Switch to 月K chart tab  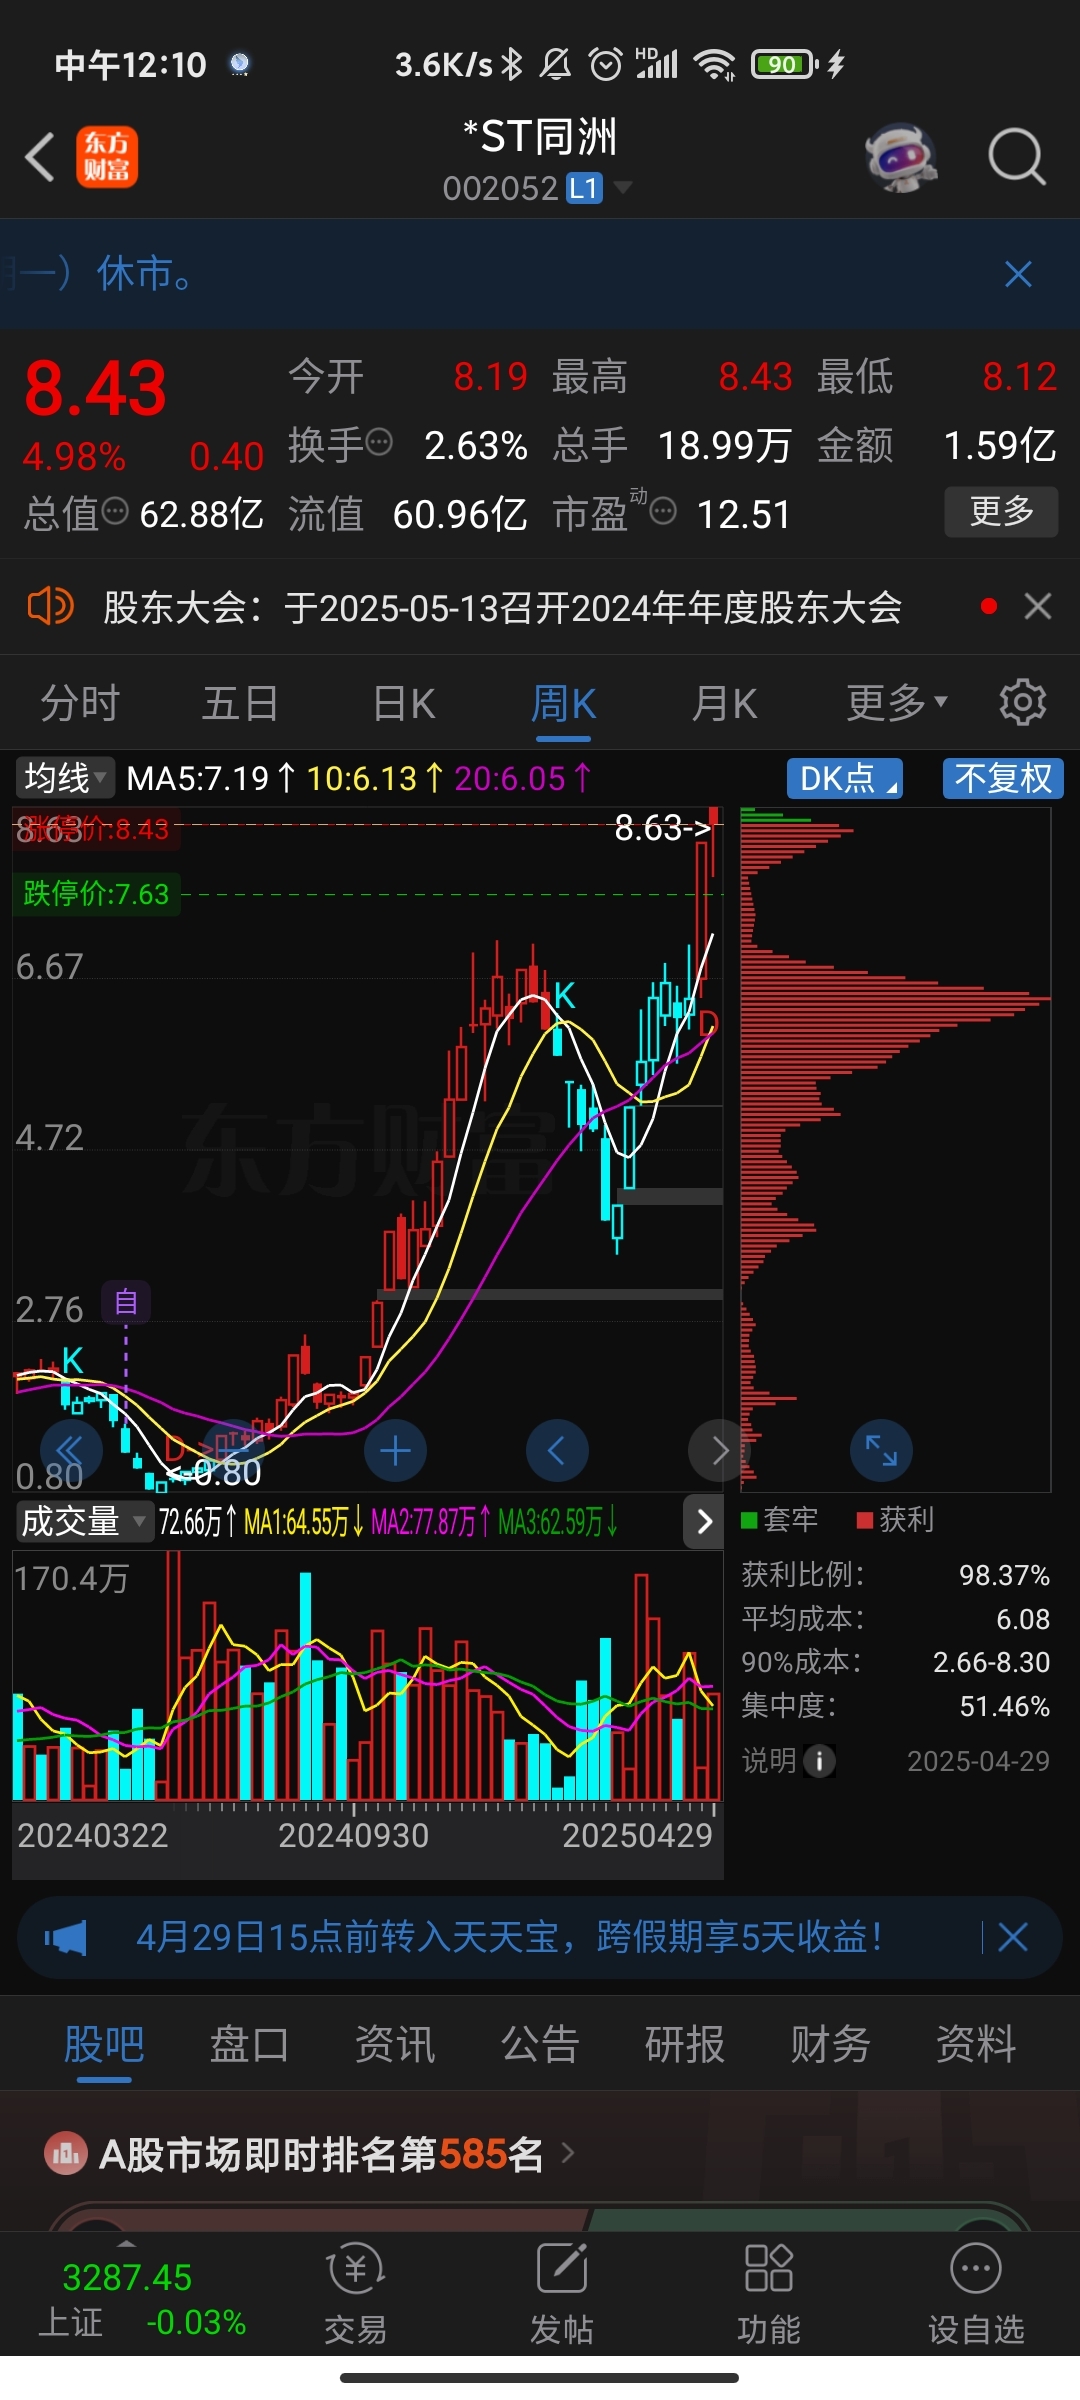click(x=725, y=702)
